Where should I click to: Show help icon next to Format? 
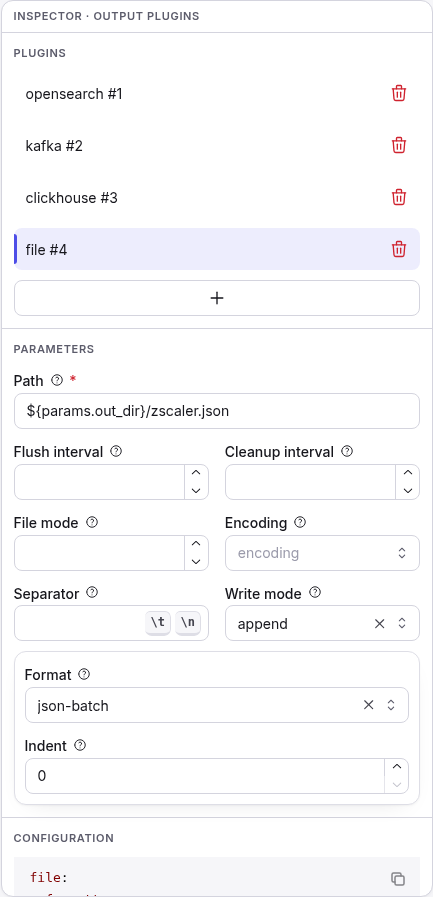84,674
